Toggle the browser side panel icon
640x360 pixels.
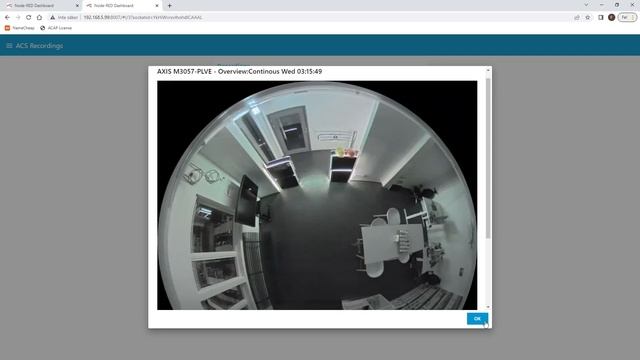coord(600,18)
